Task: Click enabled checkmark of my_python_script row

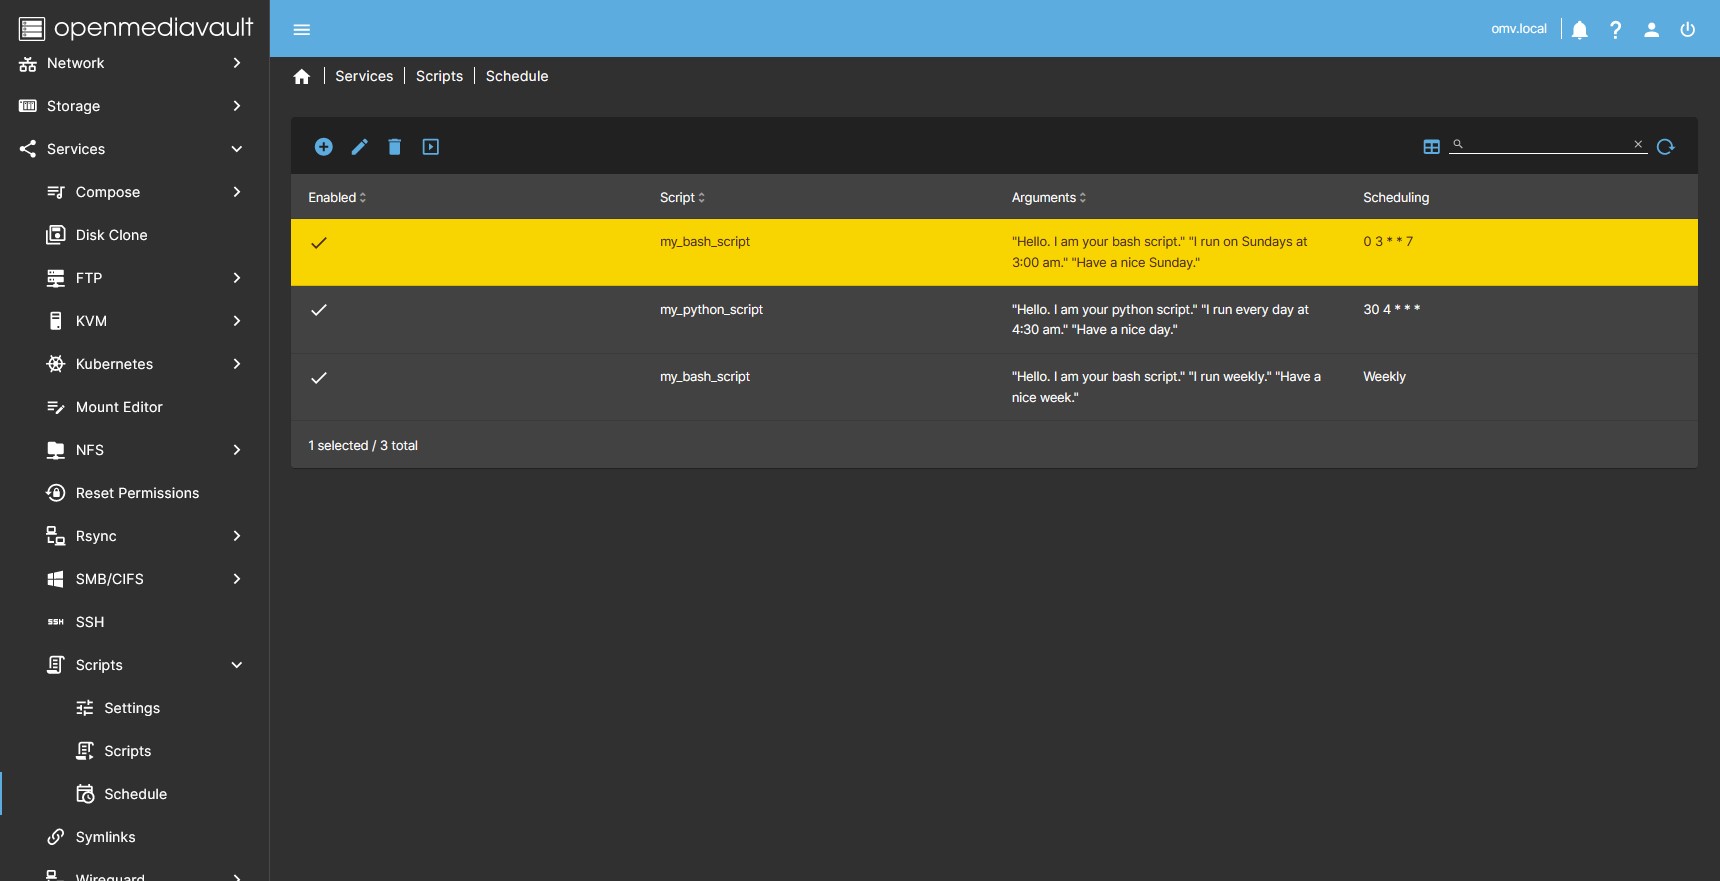Action: (319, 310)
